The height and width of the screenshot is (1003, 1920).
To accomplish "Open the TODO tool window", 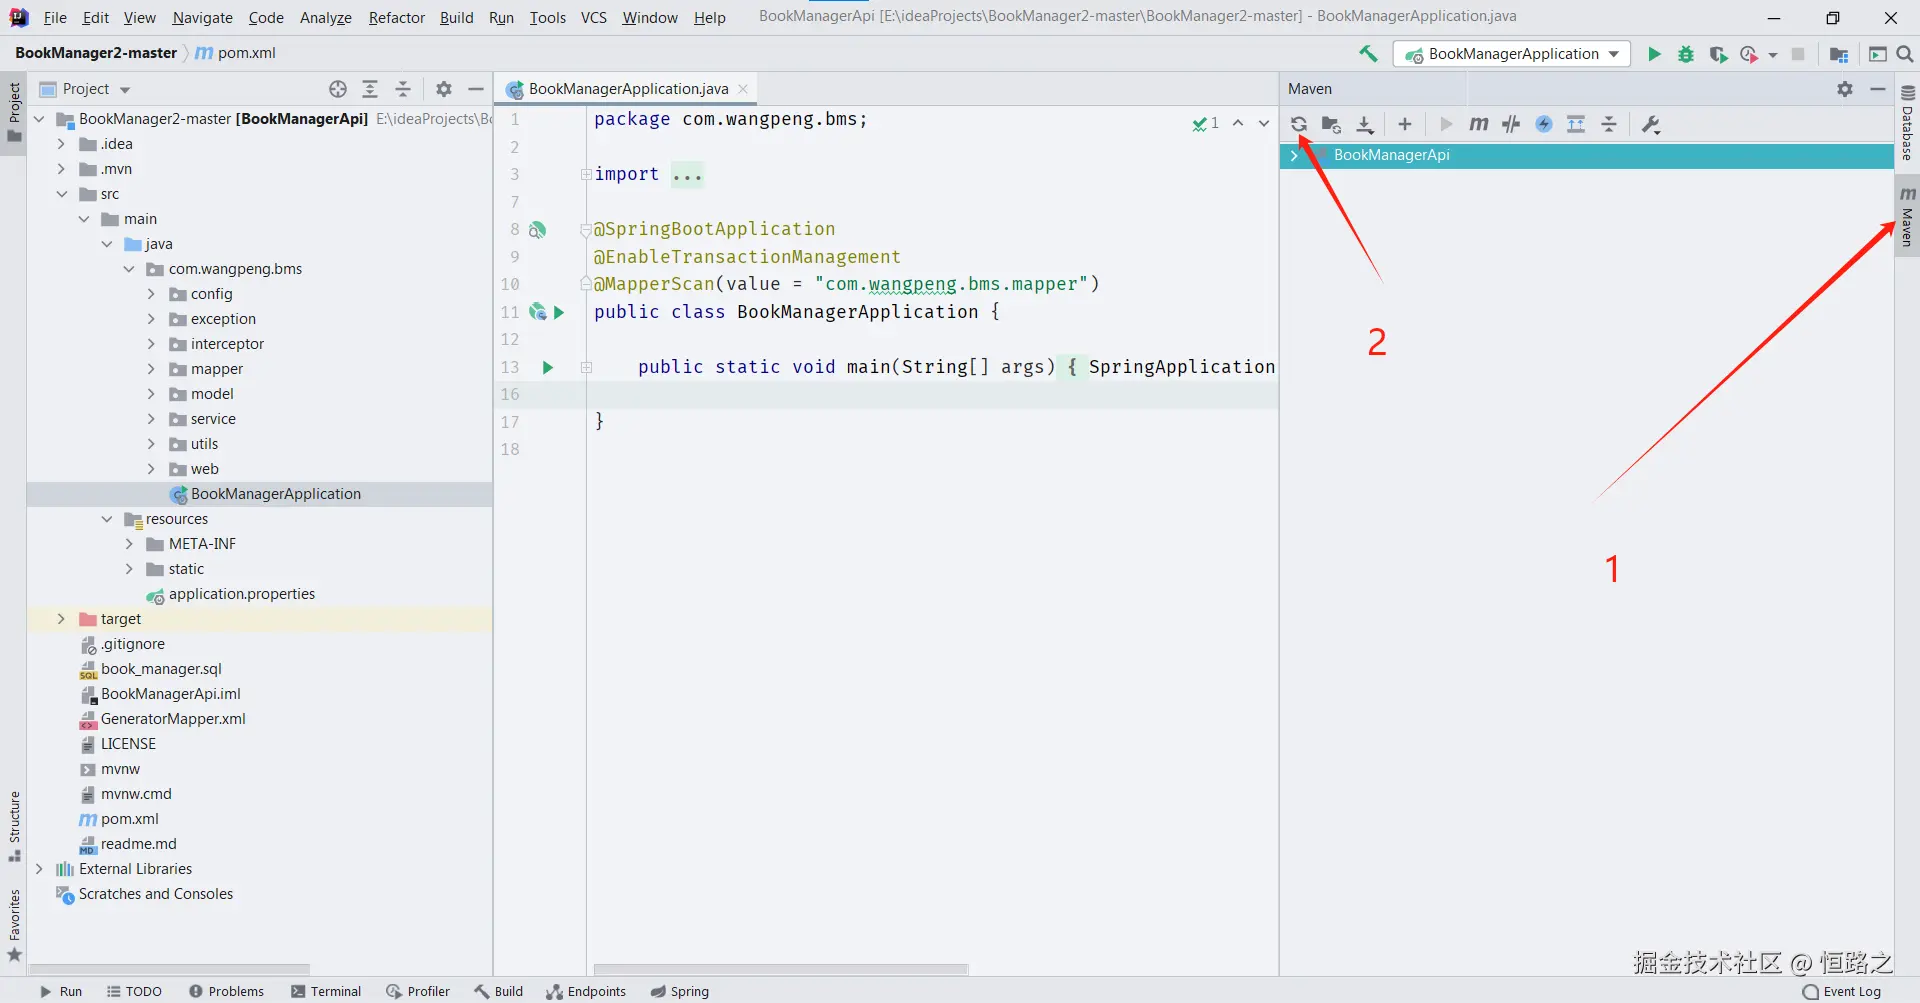I will (134, 991).
